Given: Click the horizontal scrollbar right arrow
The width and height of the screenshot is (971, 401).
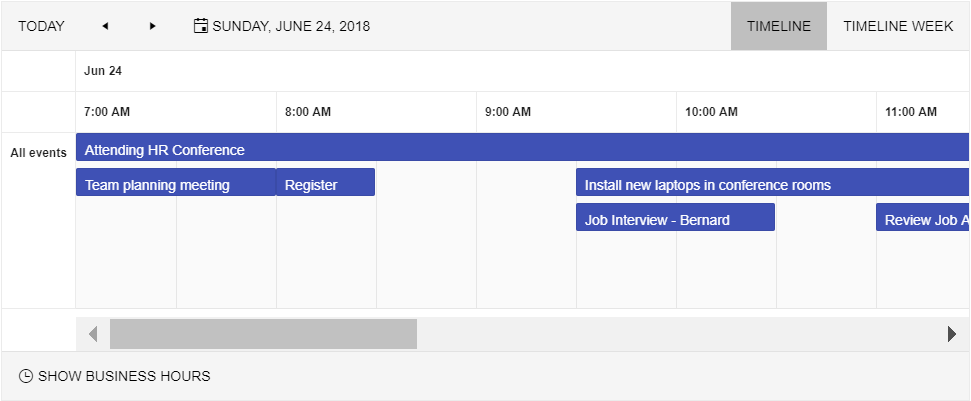Looking at the screenshot, I should pos(952,334).
